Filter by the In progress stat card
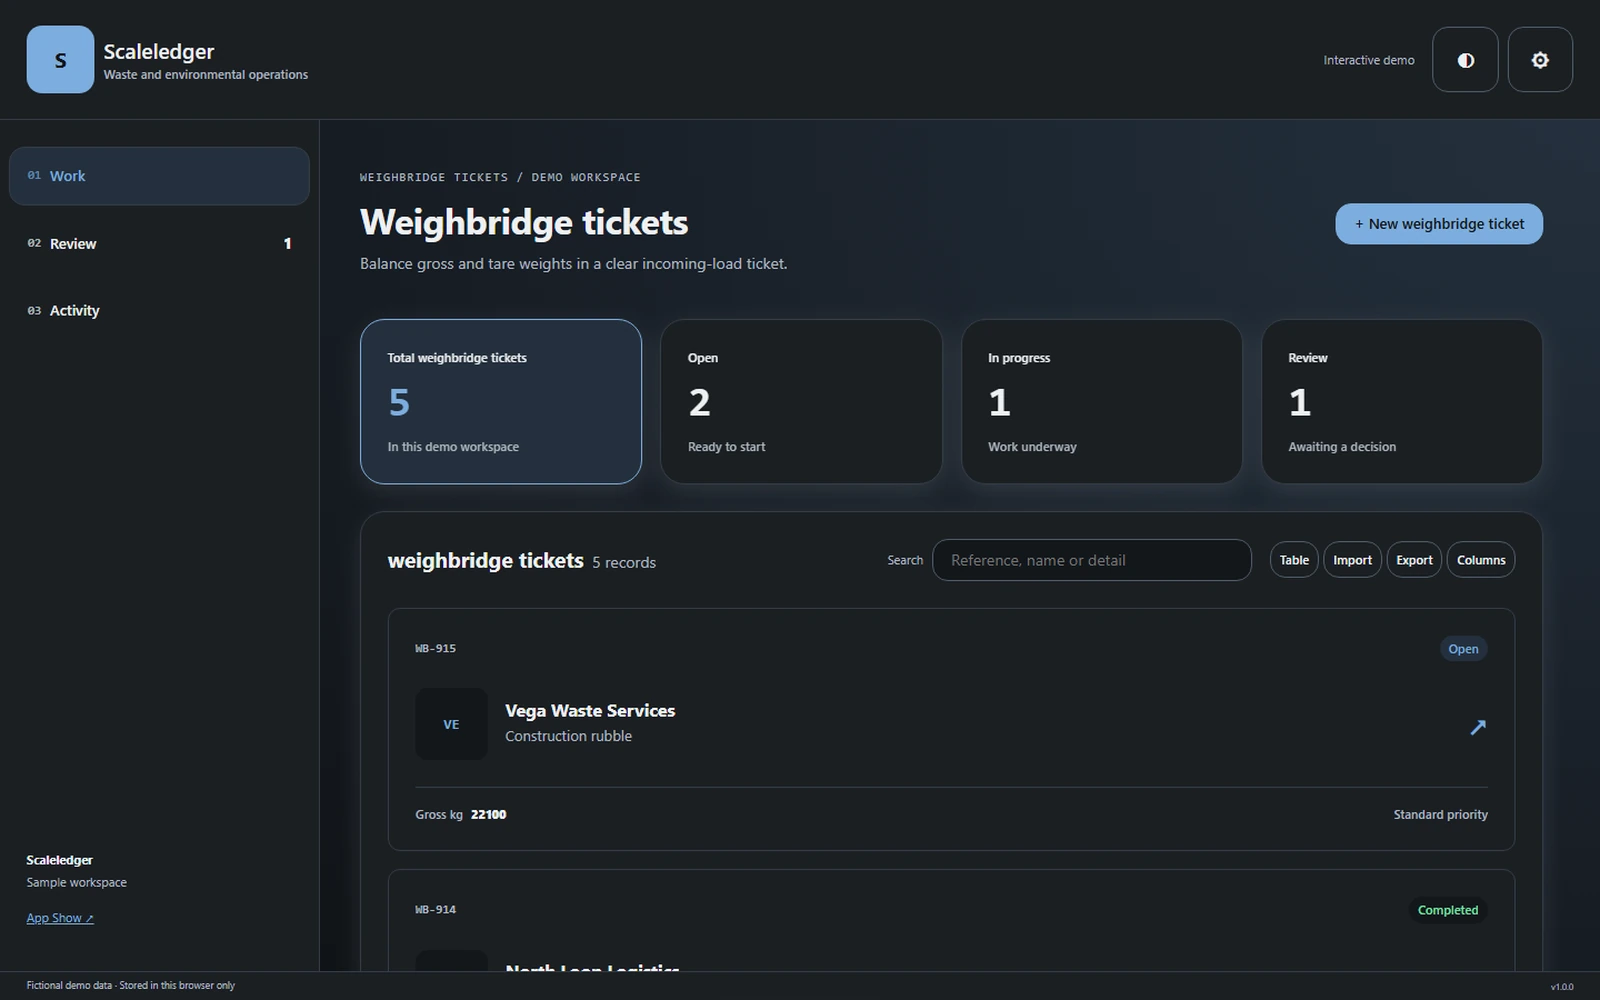 pyautogui.click(x=1102, y=401)
